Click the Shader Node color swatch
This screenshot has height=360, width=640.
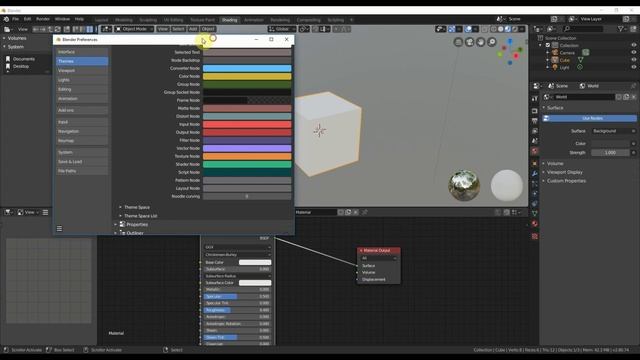click(x=247, y=164)
